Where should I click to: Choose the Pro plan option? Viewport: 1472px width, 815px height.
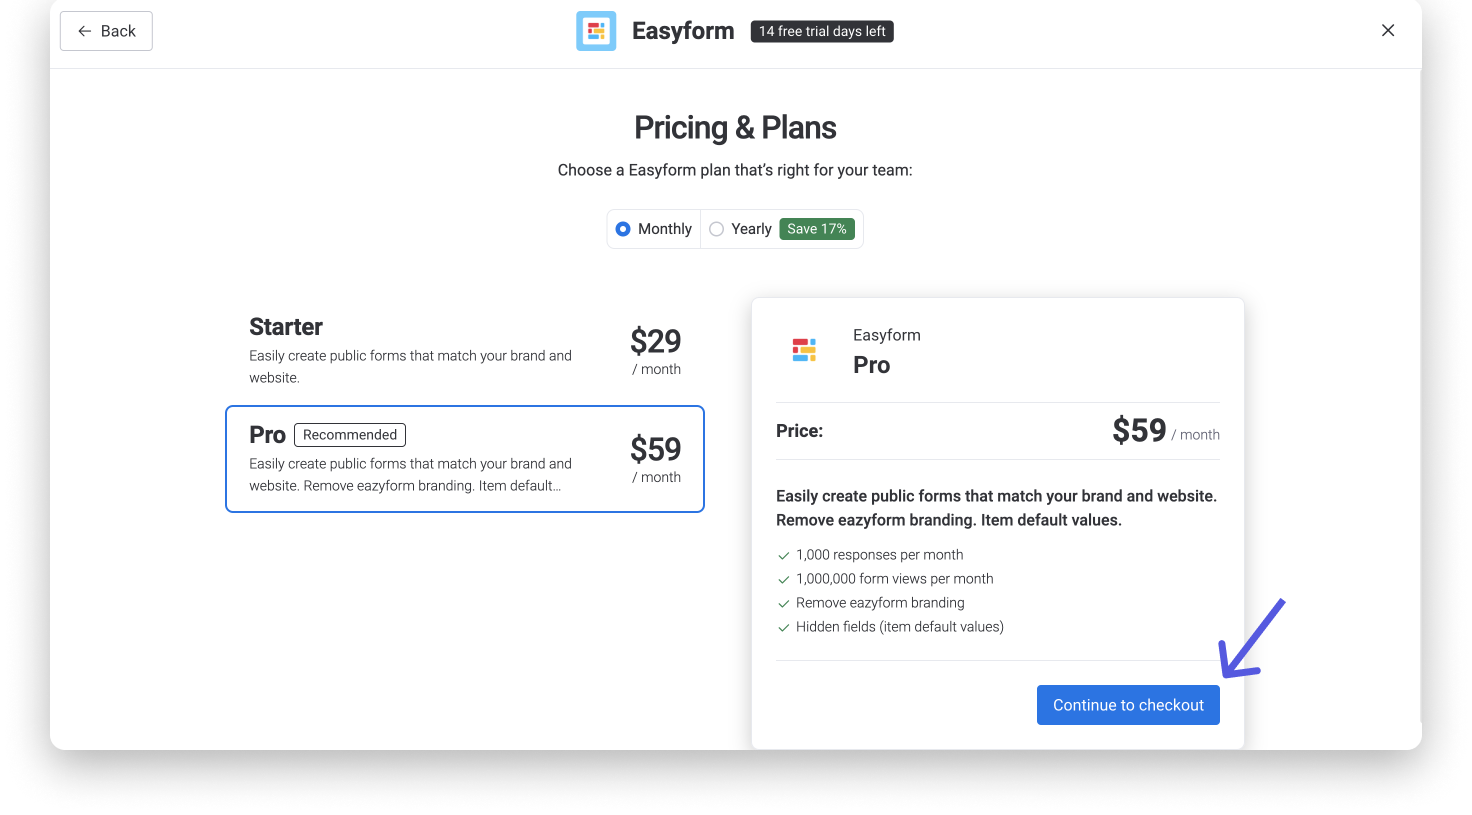tap(465, 459)
